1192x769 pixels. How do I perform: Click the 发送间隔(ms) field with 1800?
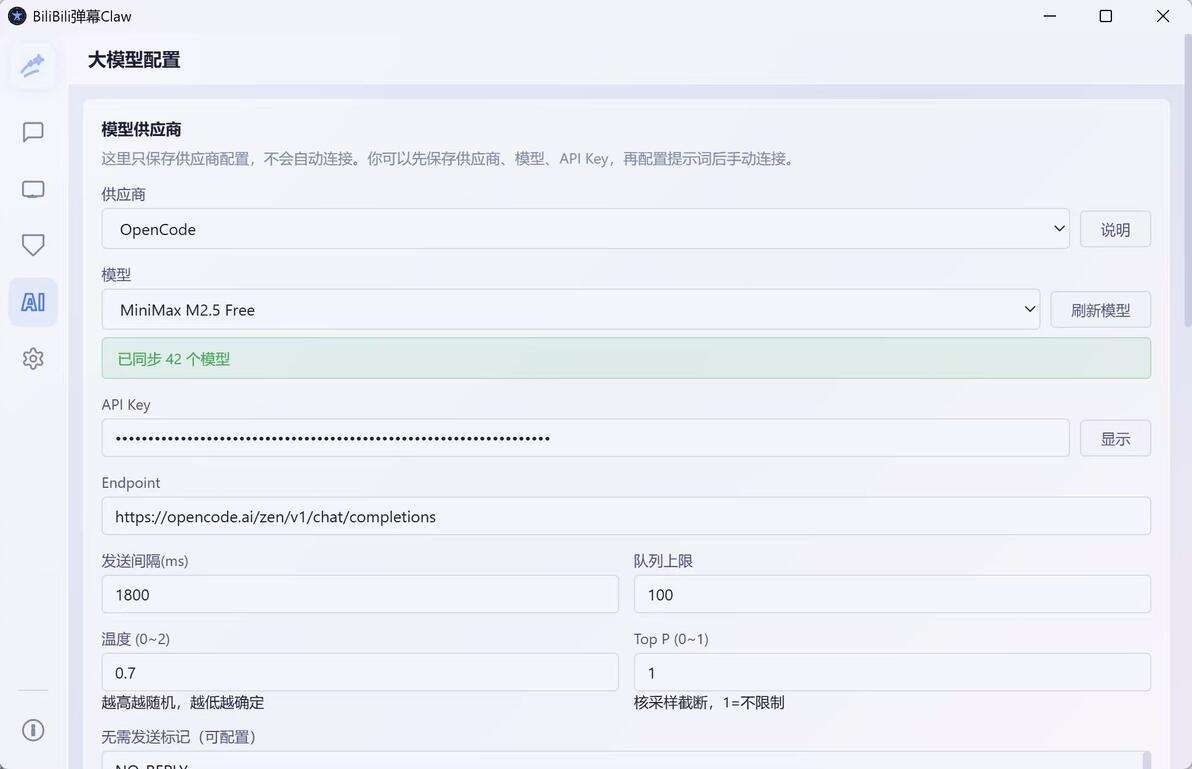(360, 595)
